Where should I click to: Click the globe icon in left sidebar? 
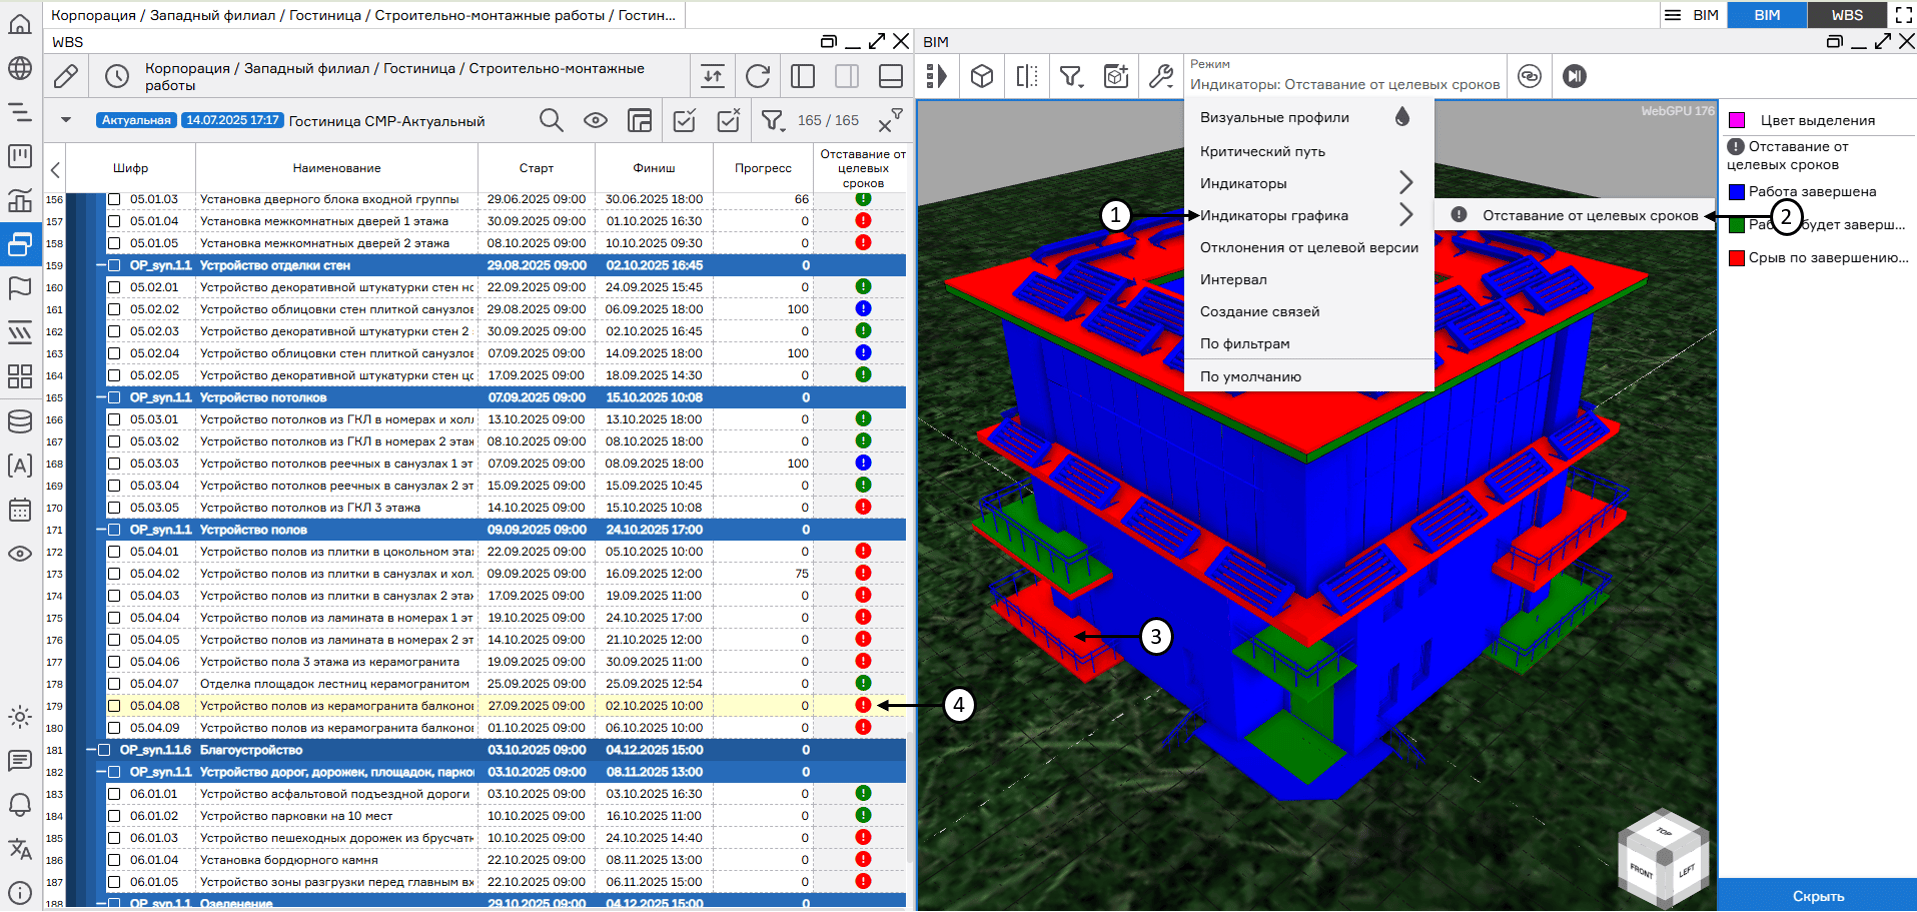(x=20, y=68)
